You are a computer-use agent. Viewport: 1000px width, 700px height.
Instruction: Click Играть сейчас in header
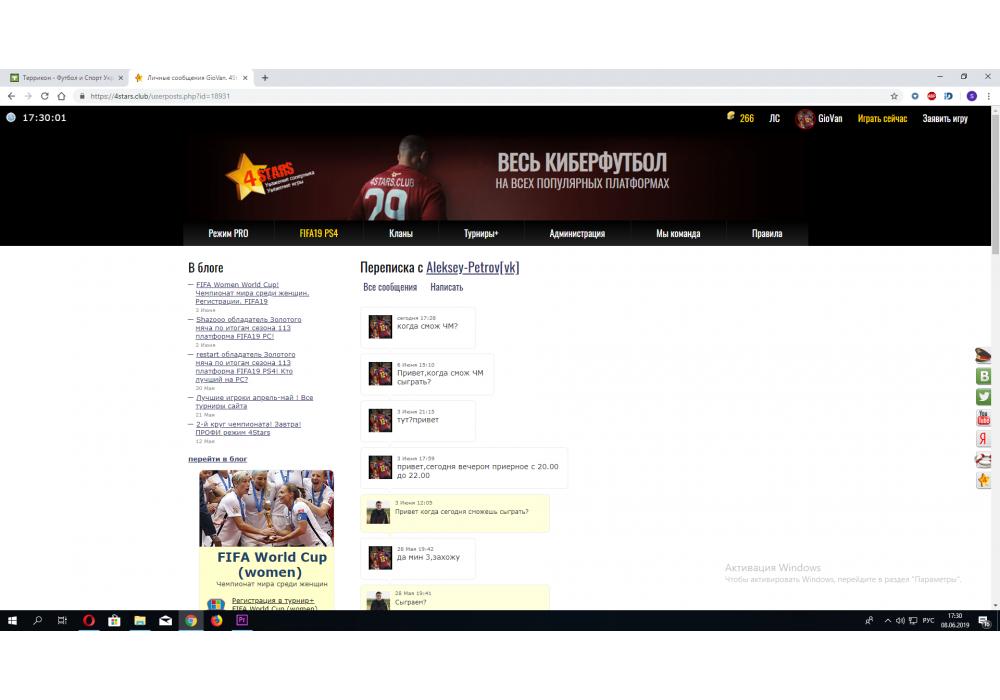click(882, 119)
